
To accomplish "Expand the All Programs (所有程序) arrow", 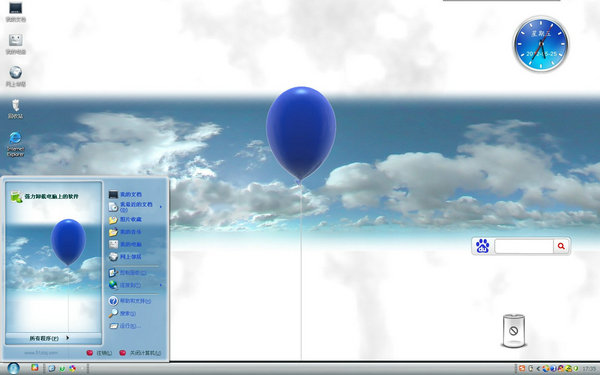I will click(x=67, y=338).
